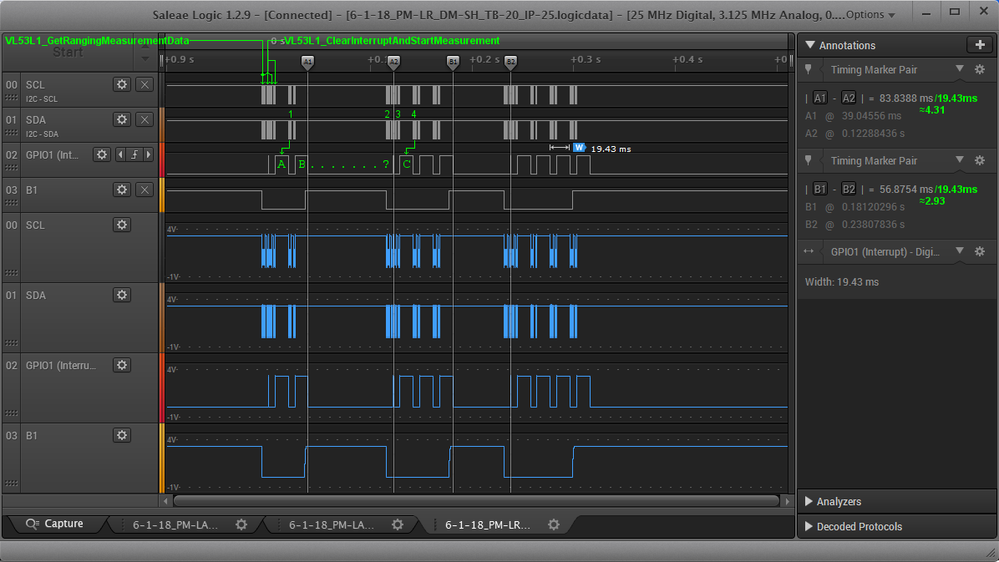Viewport: 999px width, 562px height.
Task: Select the 'Width: 19.43 ms' text
Action: point(842,282)
